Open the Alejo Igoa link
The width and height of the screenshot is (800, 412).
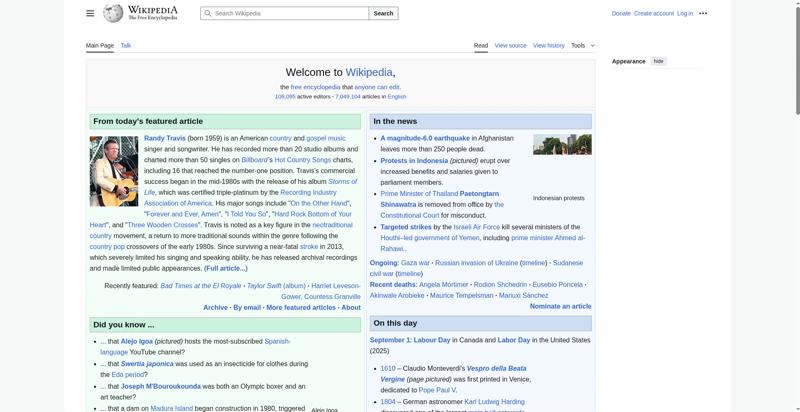[x=137, y=341]
